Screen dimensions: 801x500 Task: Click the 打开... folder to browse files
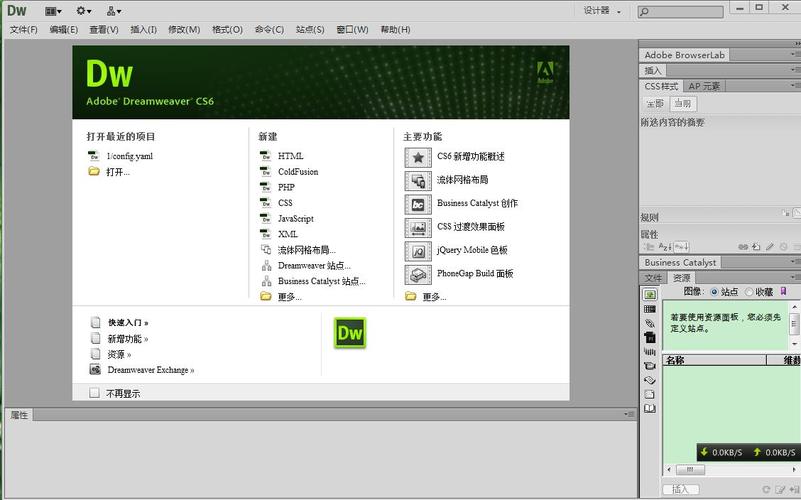pos(117,172)
